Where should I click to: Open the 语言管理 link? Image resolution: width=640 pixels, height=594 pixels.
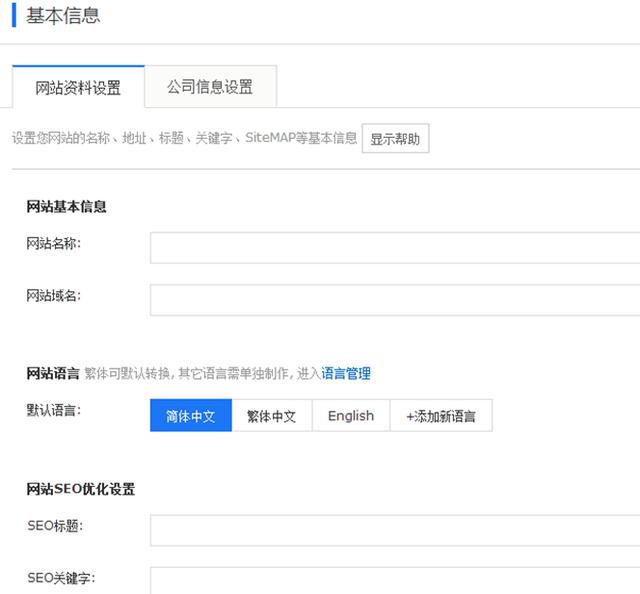click(346, 373)
